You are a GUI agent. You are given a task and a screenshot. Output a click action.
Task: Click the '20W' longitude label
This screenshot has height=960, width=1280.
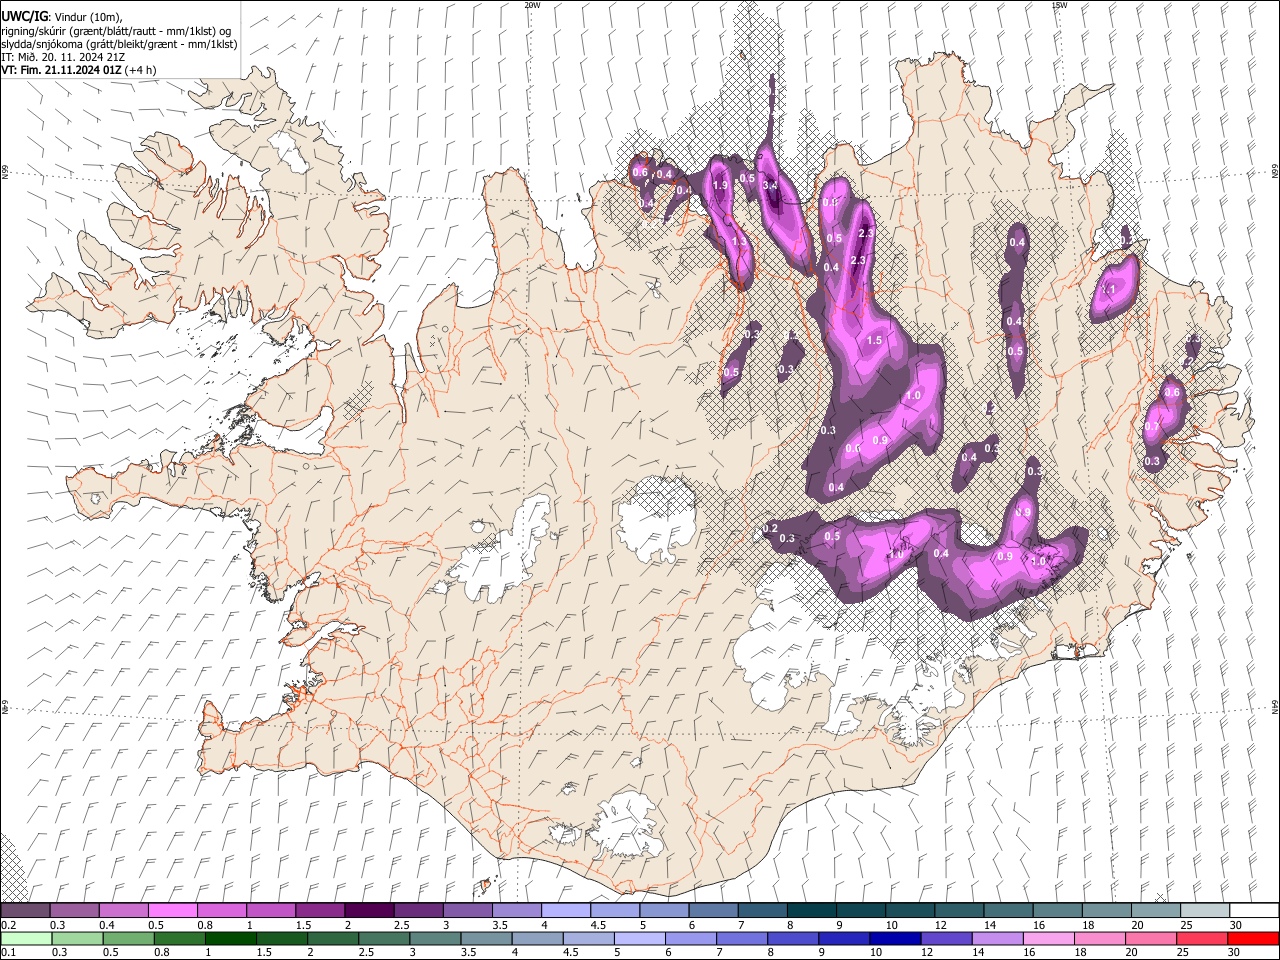click(x=532, y=5)
